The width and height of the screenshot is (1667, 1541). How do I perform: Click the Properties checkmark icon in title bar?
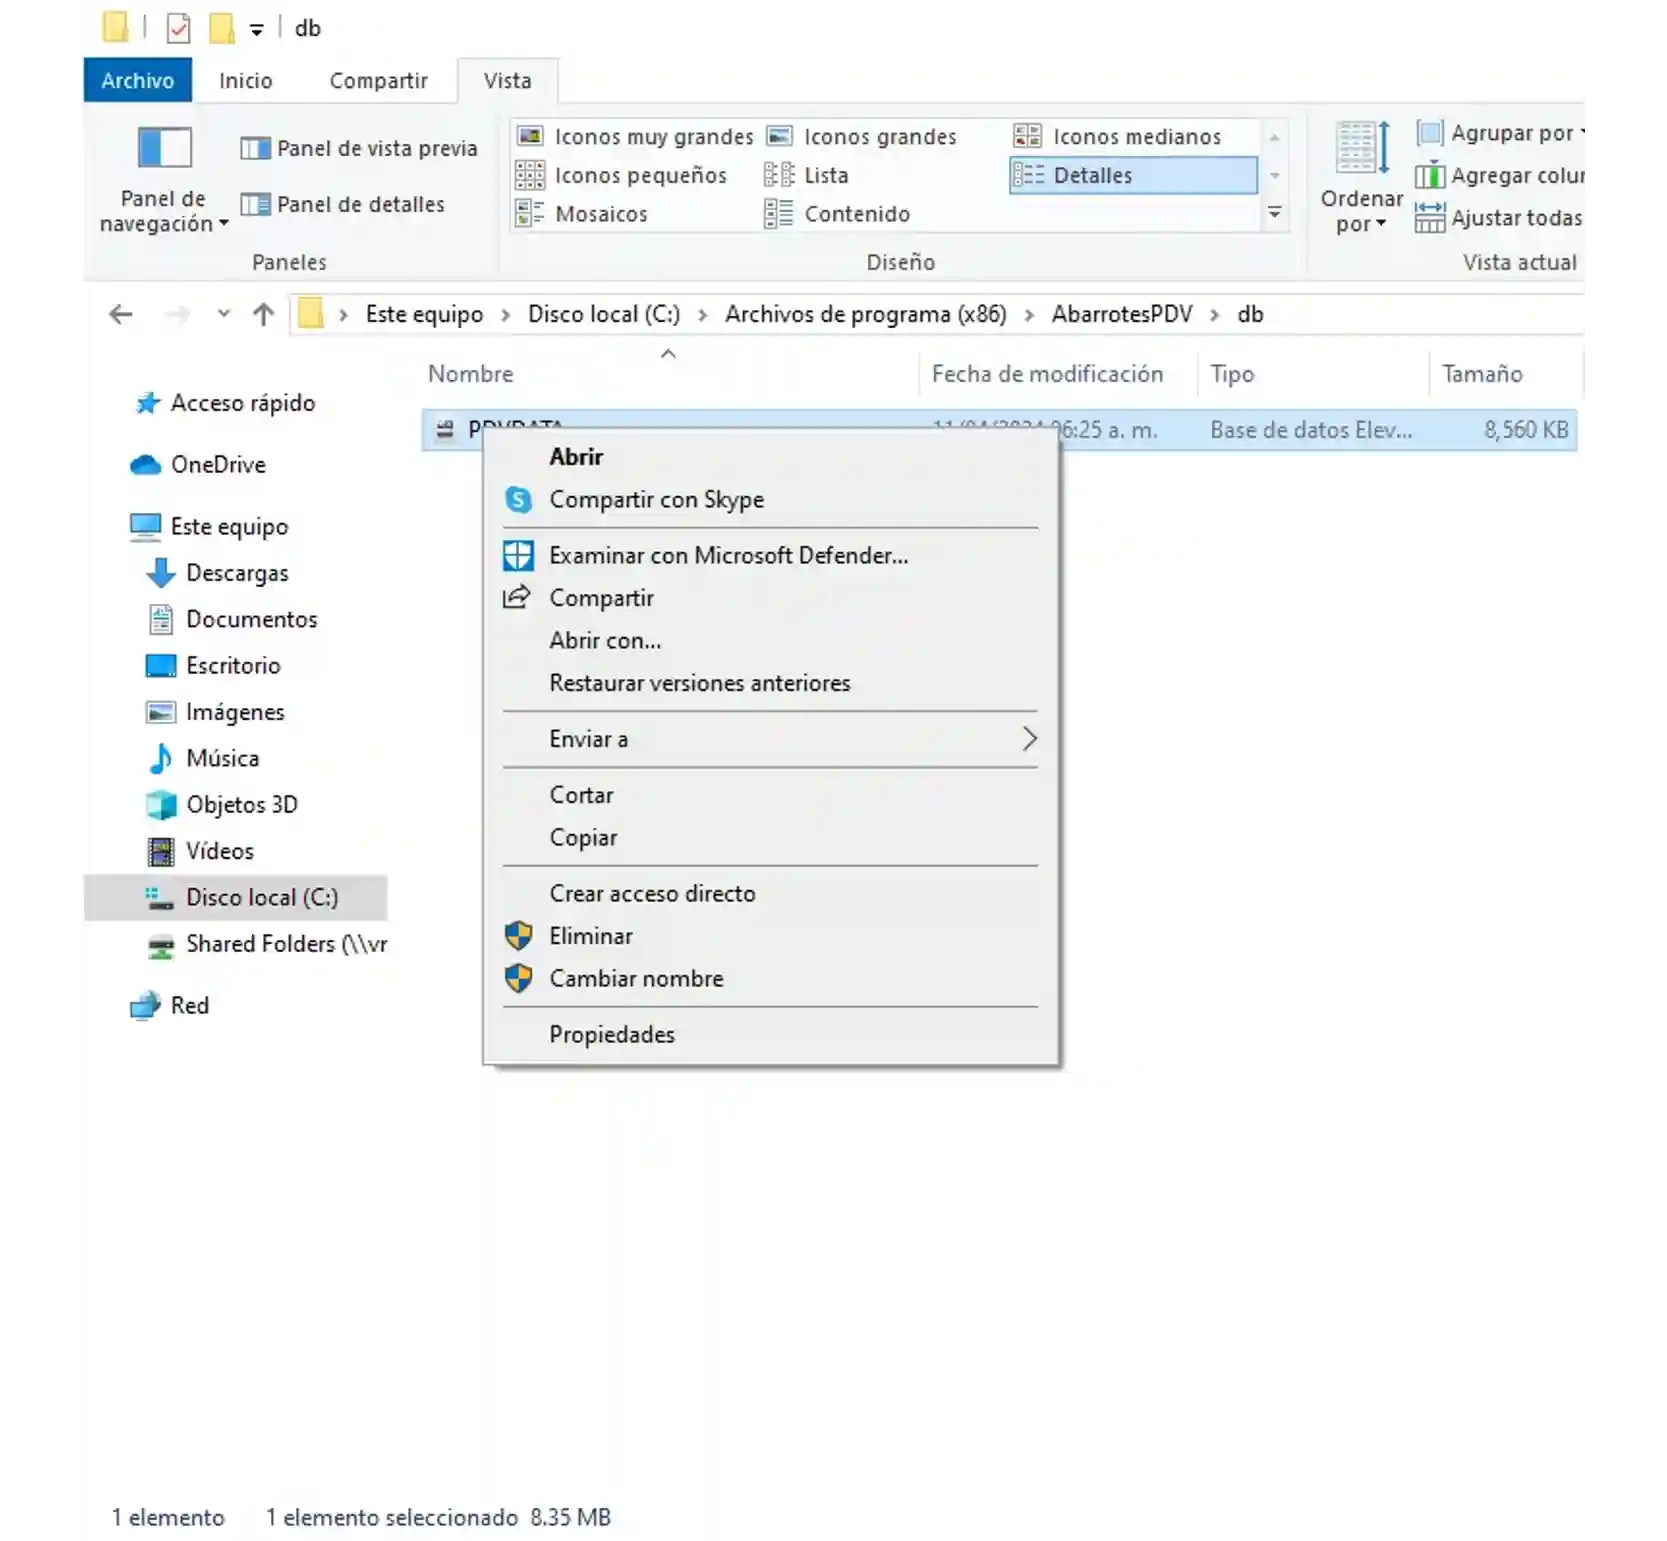click(179, 28)
